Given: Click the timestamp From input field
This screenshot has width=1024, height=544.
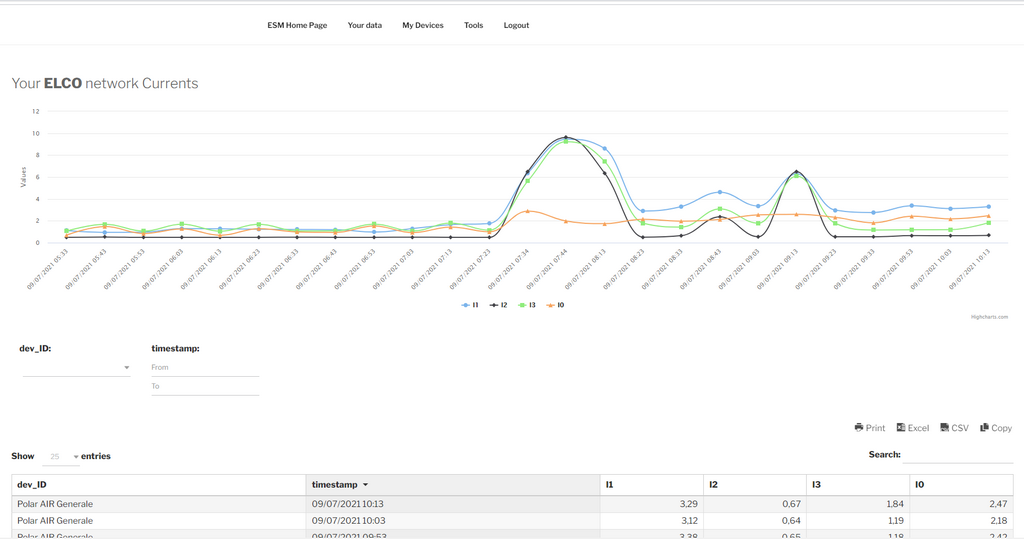Looking at the screenshot, I should click(204, 368).
